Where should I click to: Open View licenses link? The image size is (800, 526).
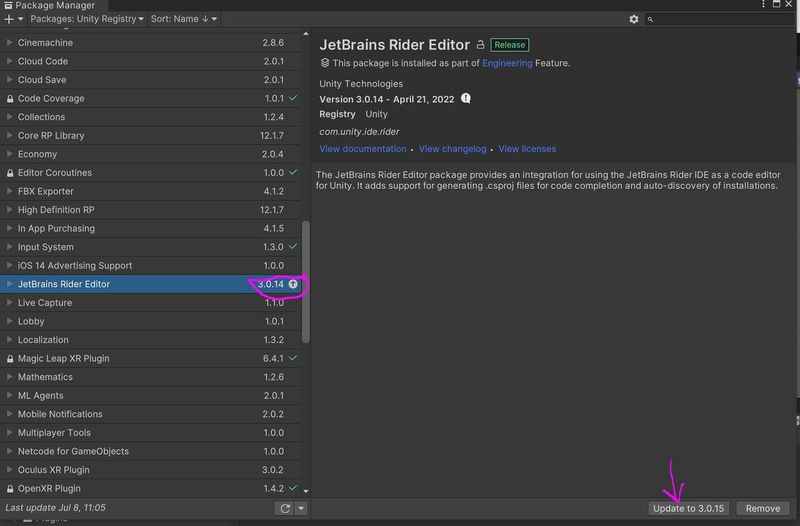527,148
